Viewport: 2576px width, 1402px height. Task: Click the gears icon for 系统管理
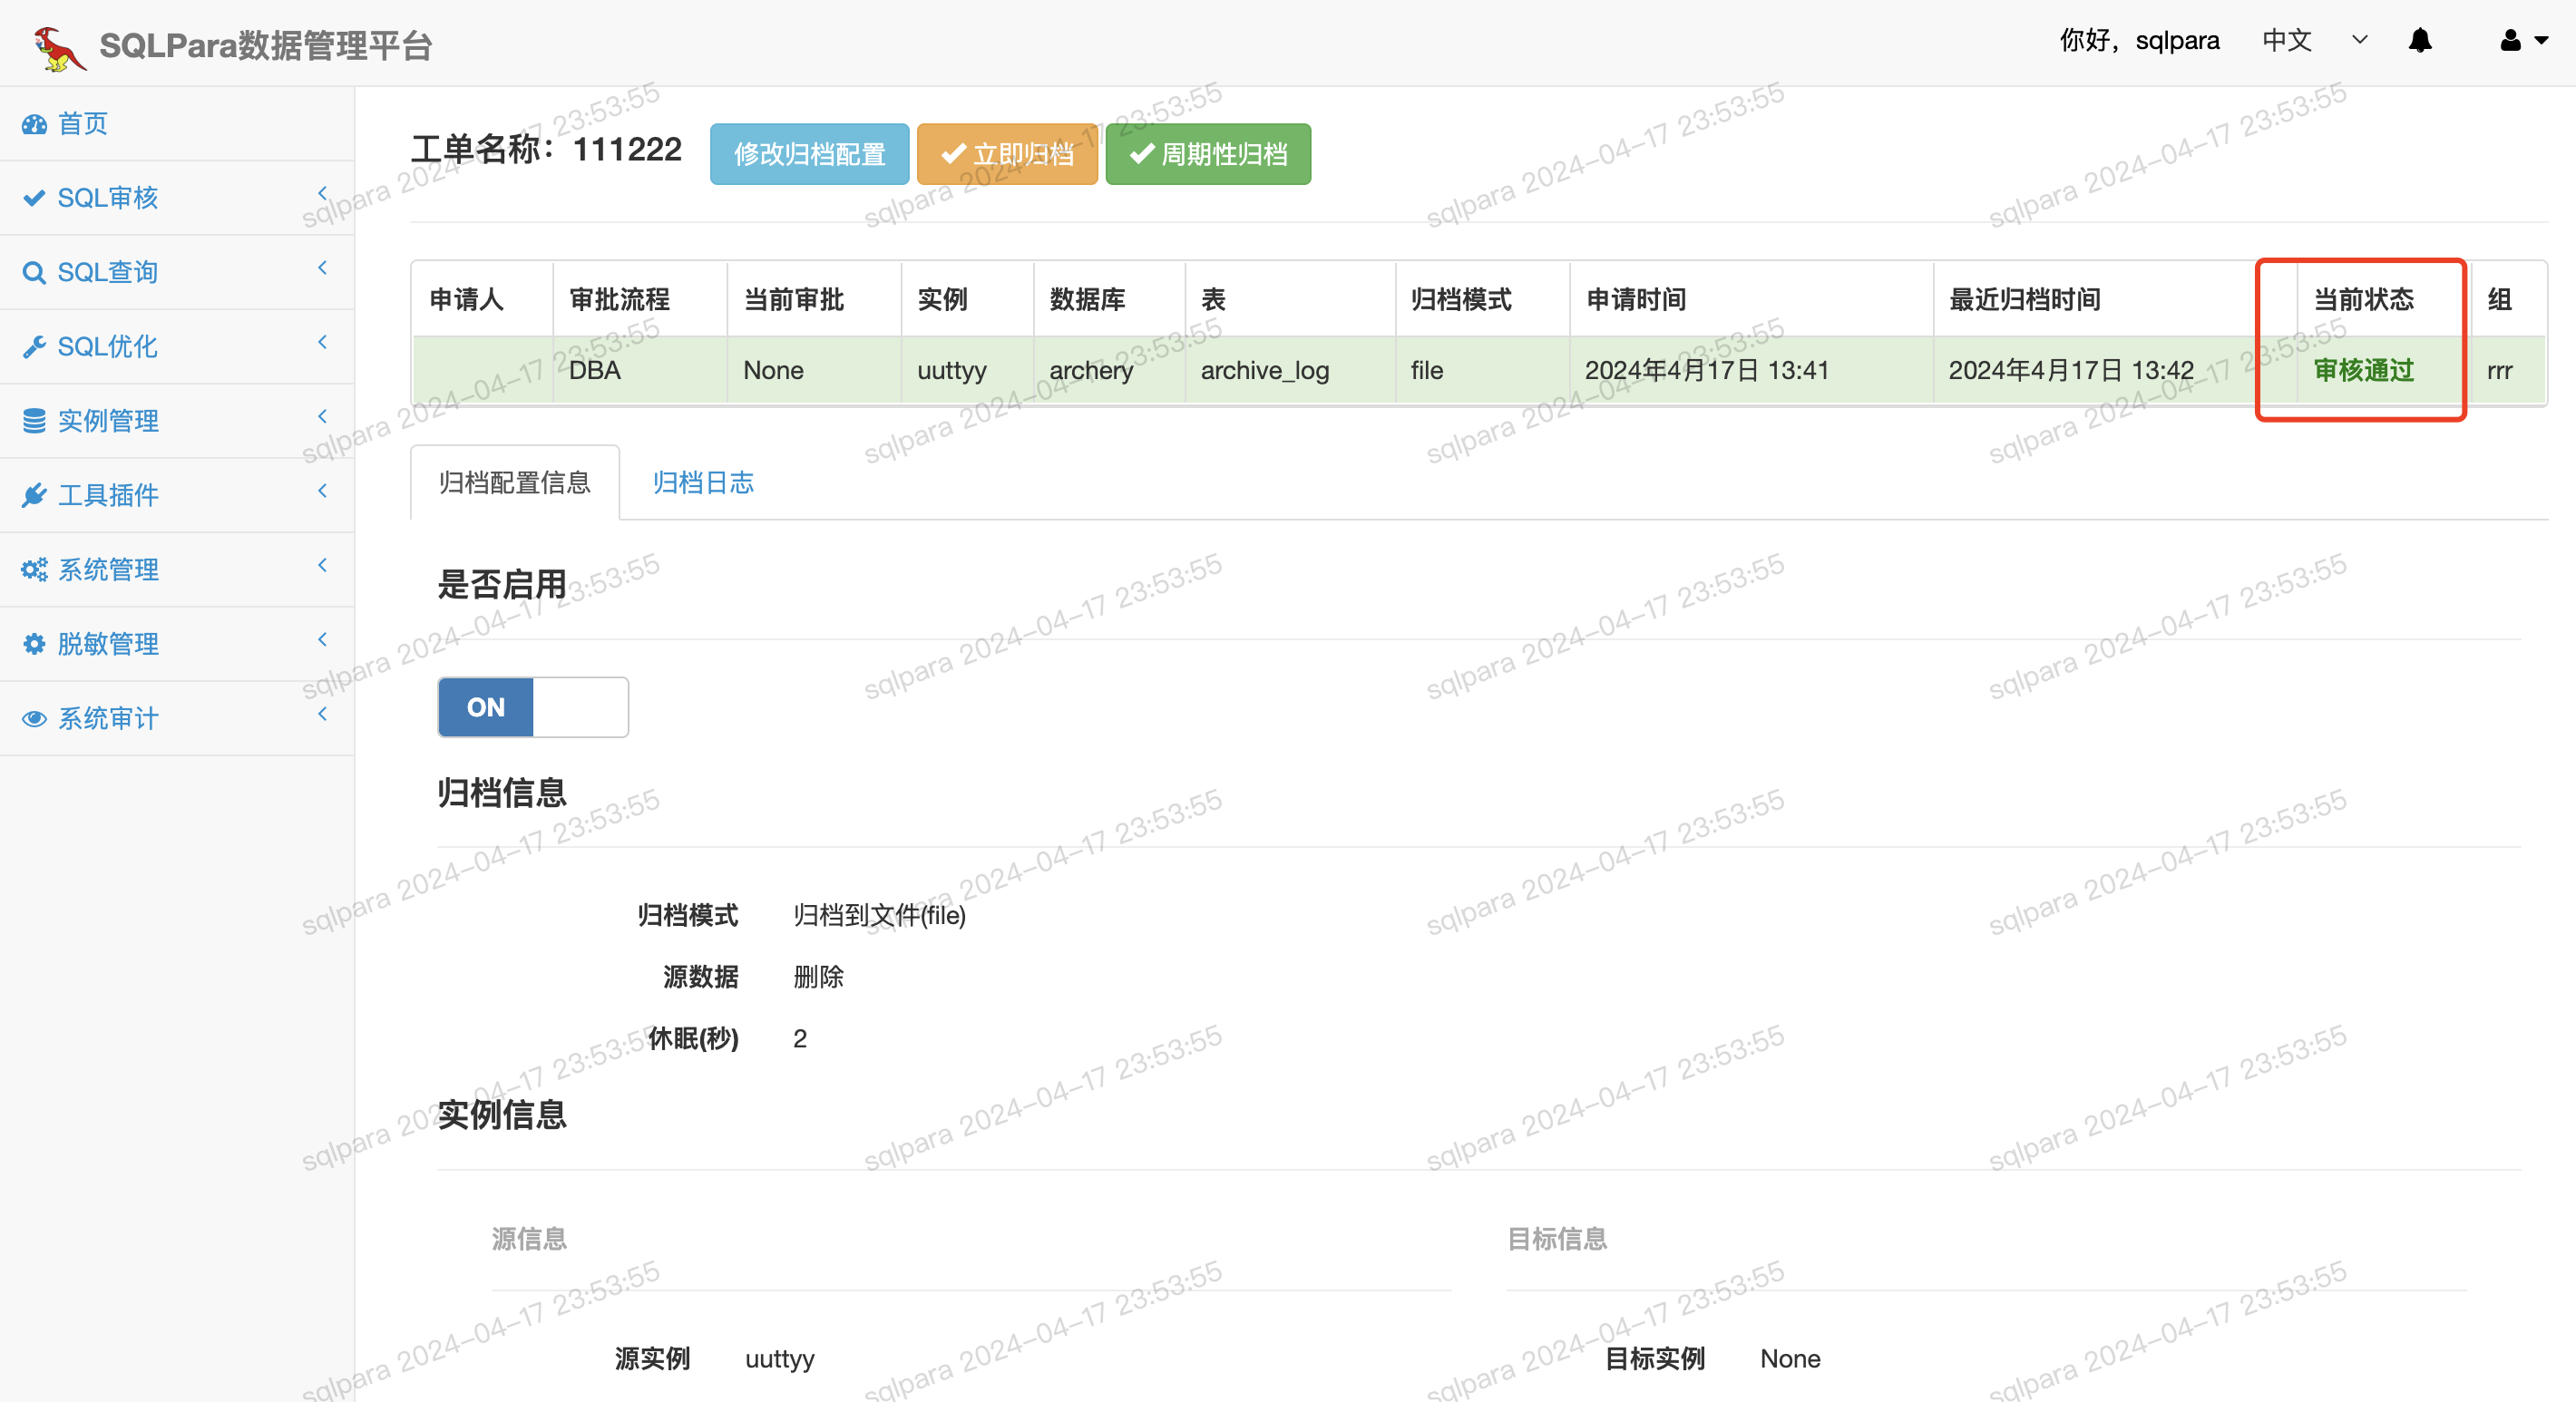[x=34, y=570]
